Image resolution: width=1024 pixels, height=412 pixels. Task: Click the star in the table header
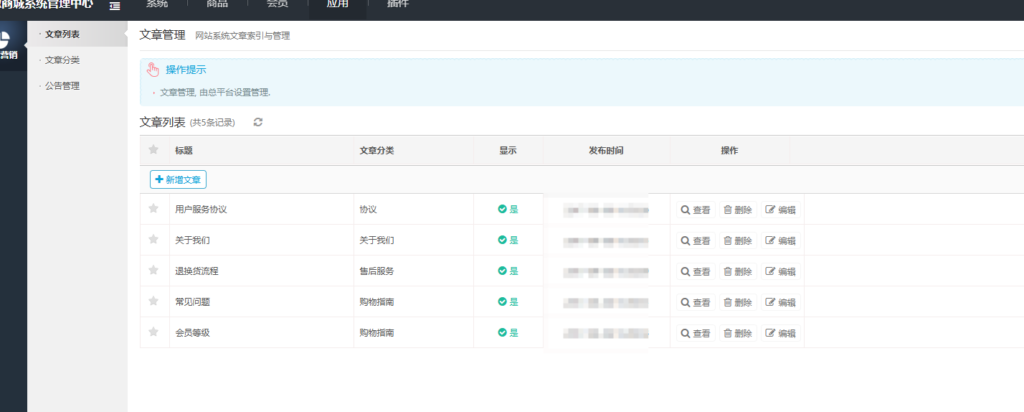(x=153, y=150)
